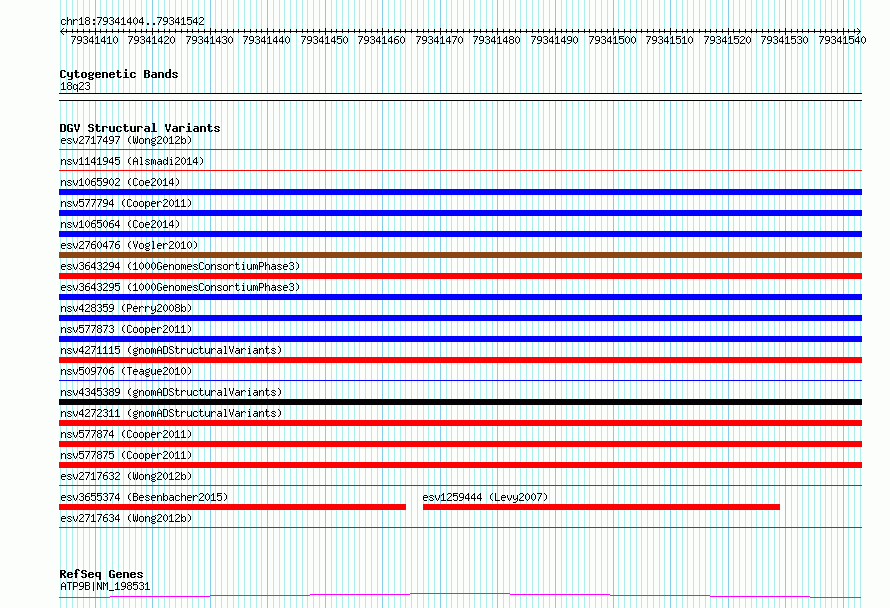
Task: Click ruler position 79341540
Action: (x=842, y=40)
